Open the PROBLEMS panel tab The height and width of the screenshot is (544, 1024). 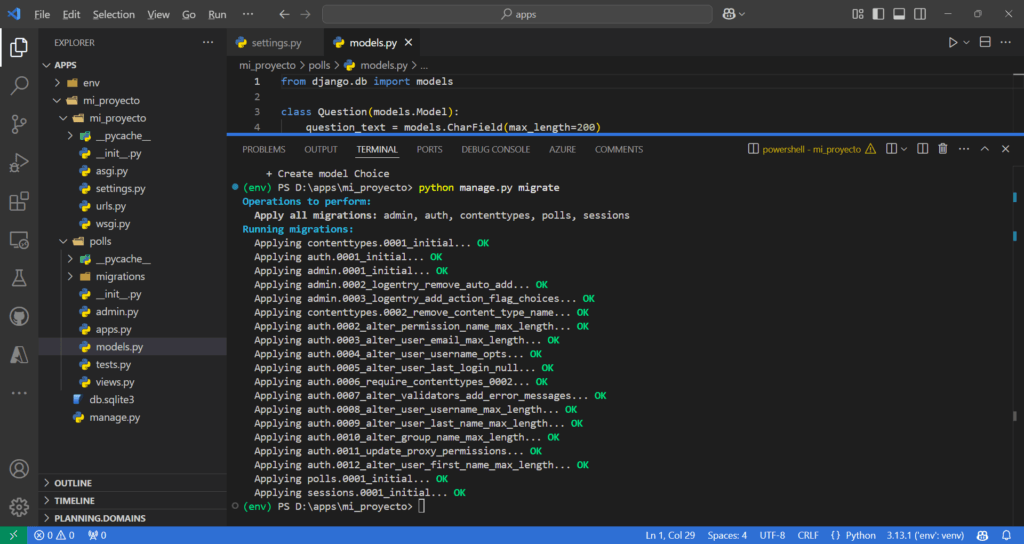click(x=264, y=150)
